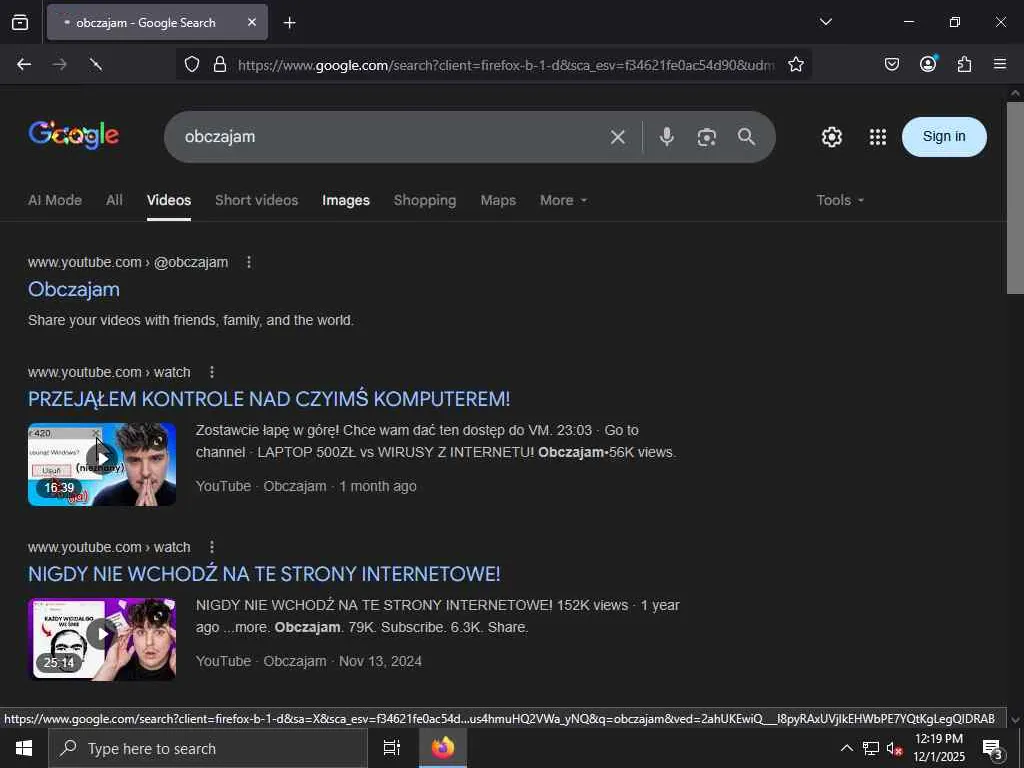The height and width of the screenshot is (768, 1024).
Task: Open the Pocket save icon
Action: click(891, 64)
